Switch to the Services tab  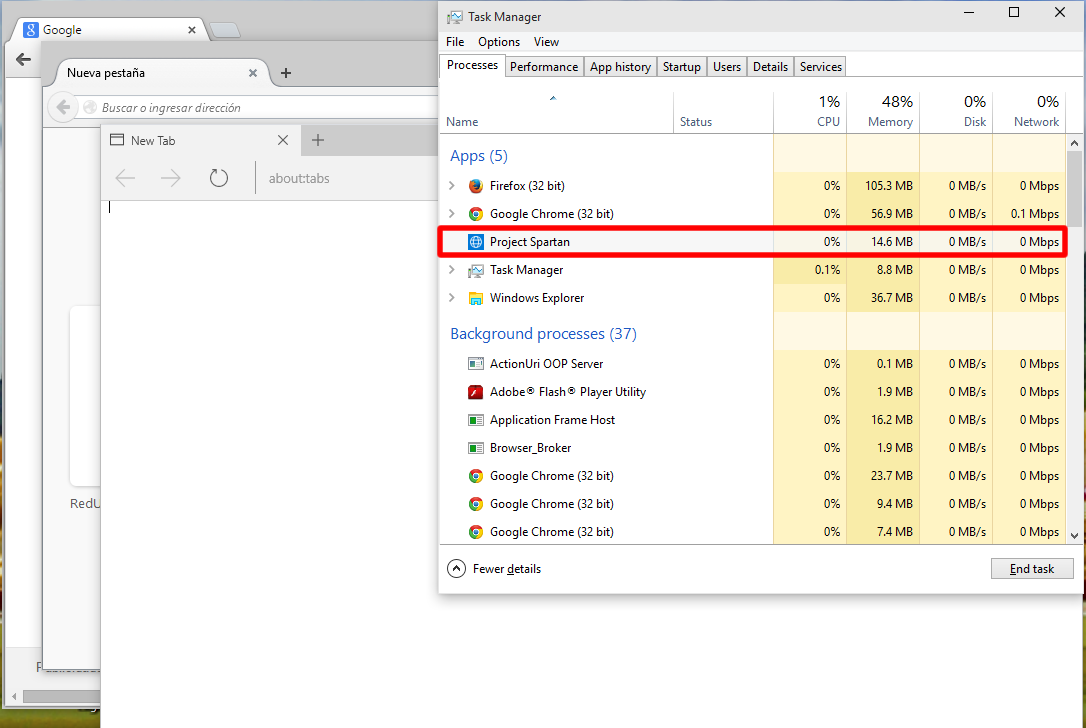821,66
